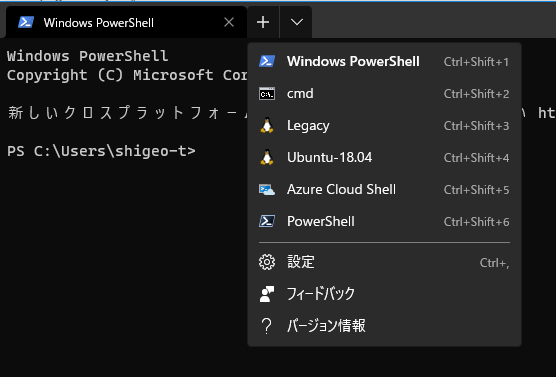Click the settings gear icon
The width and height of the screenshot is (556, 377).
click(x=267, y=262)
